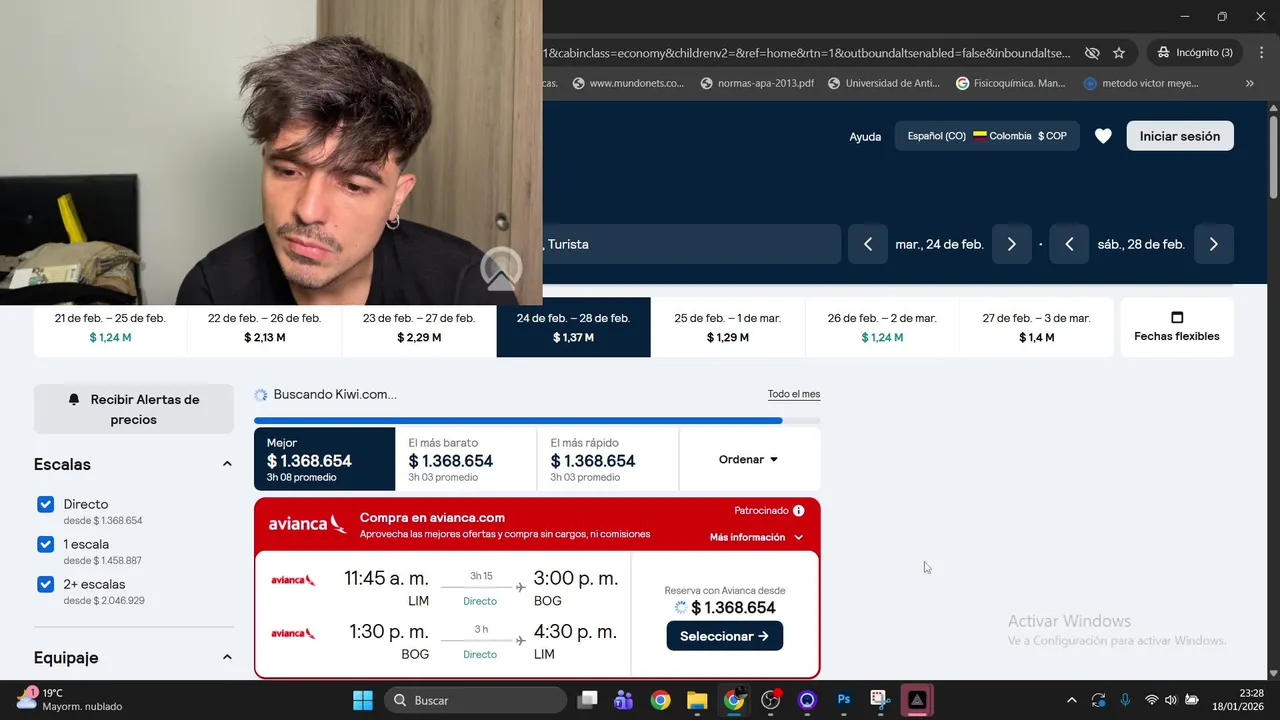Click Recibir Alertas de precios button

(134, 409)
